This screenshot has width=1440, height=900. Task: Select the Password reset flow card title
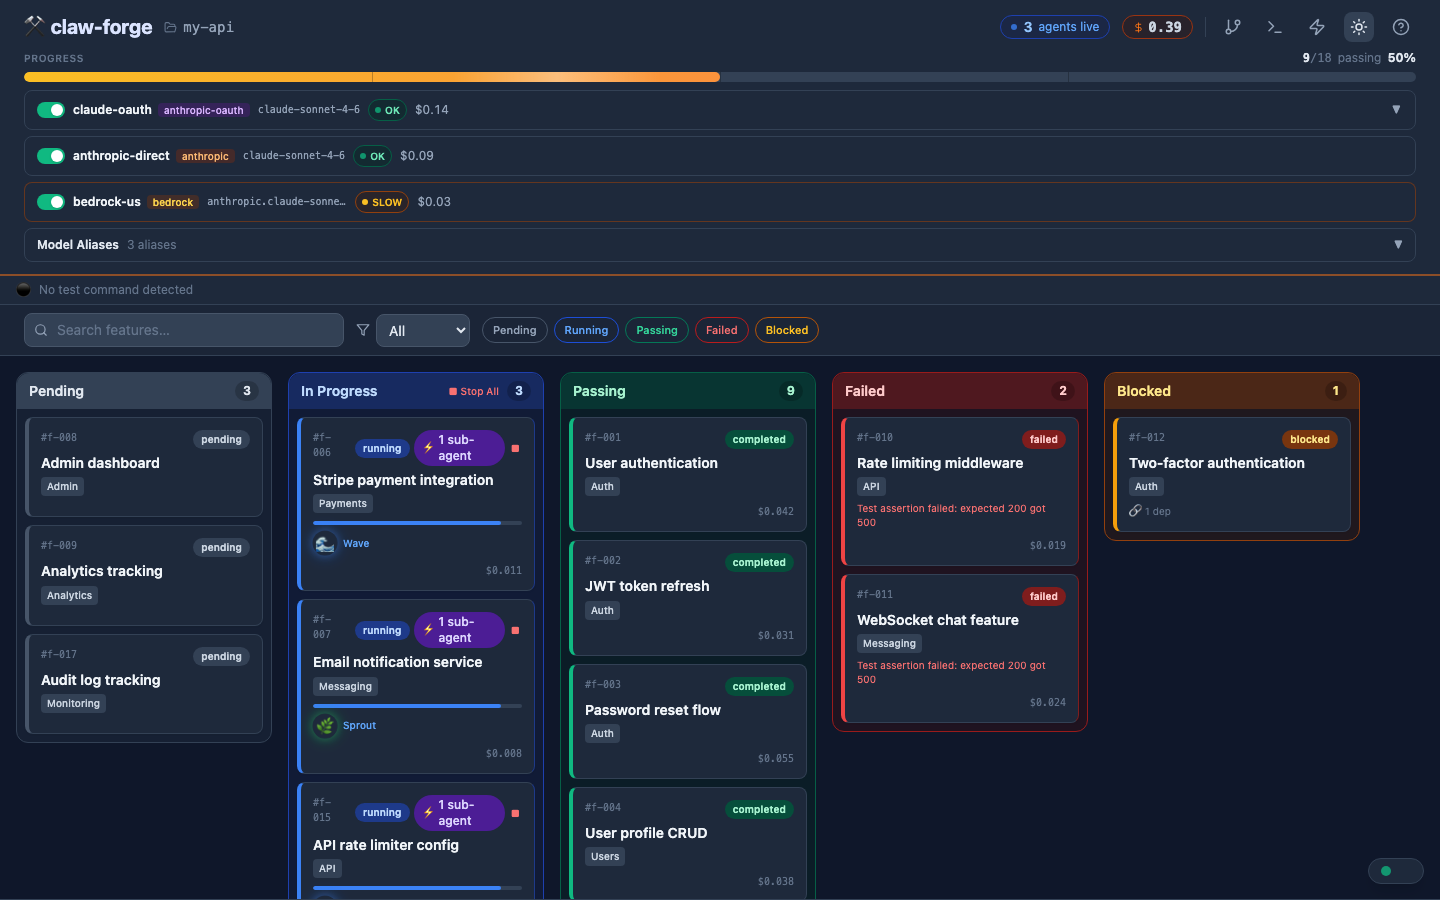coord(653,710)
